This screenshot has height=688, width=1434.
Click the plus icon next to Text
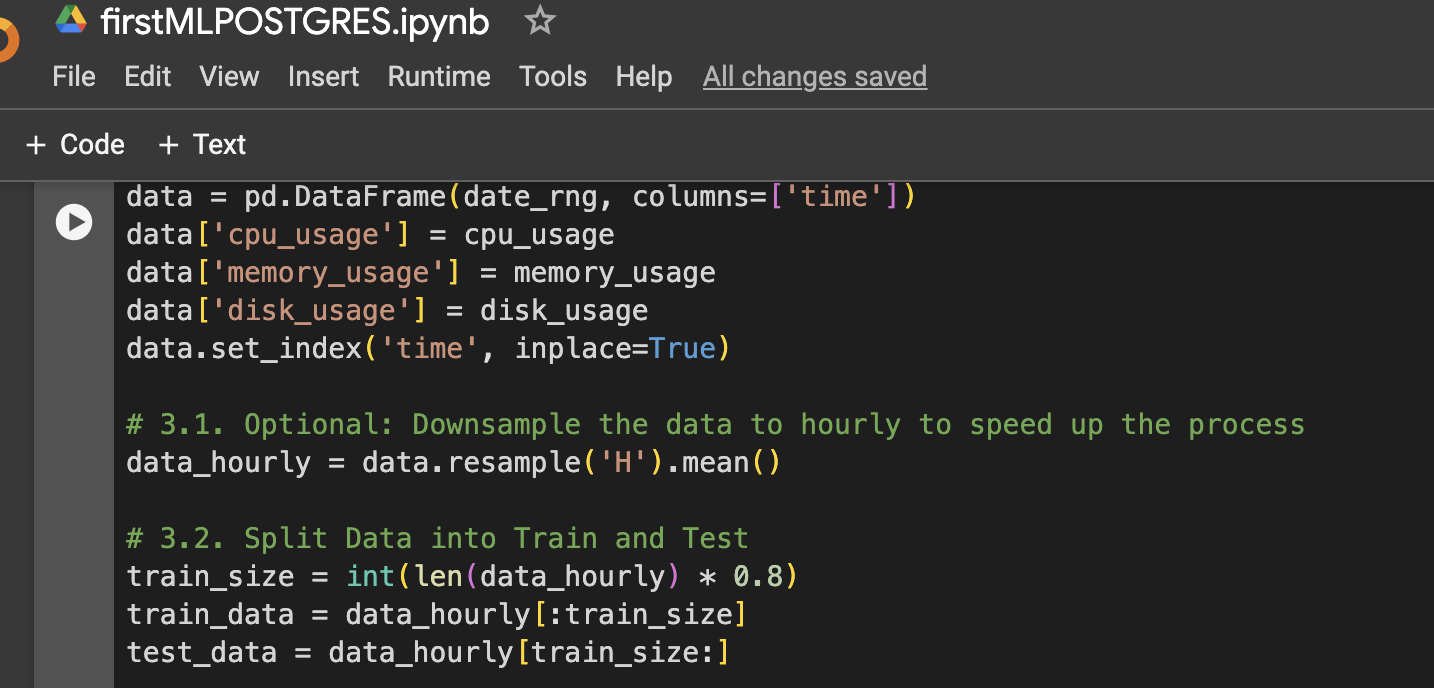167,144
